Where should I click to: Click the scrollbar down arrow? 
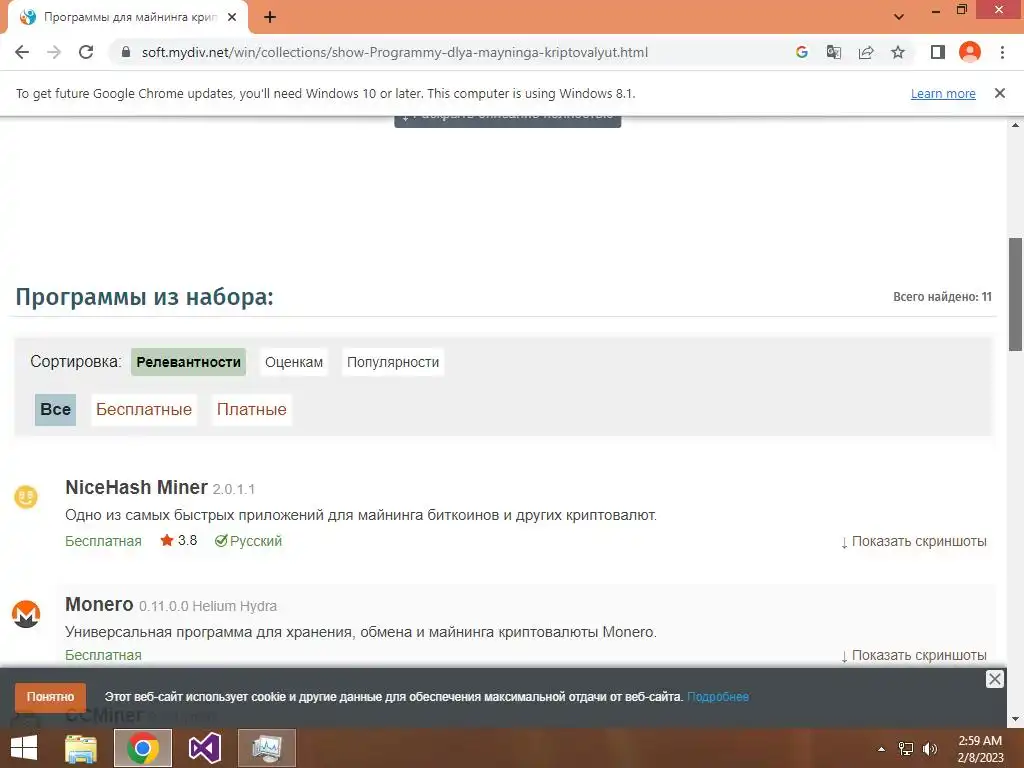click(1016, 720)
